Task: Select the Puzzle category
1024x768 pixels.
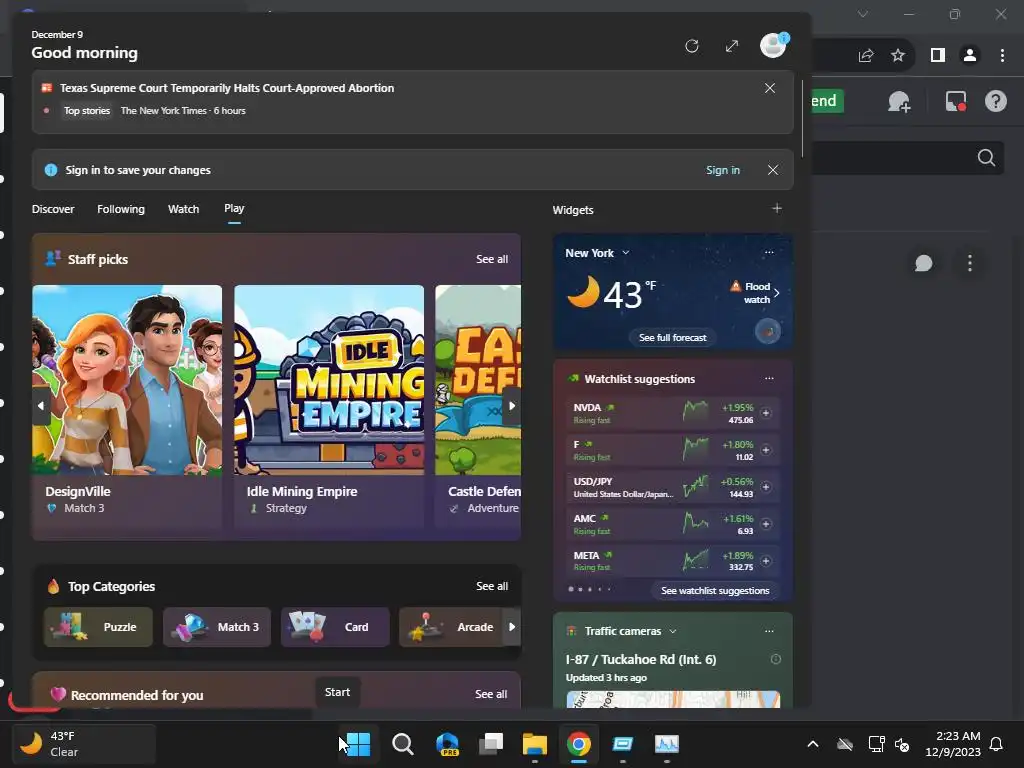Action: click(x=98, y=627)
